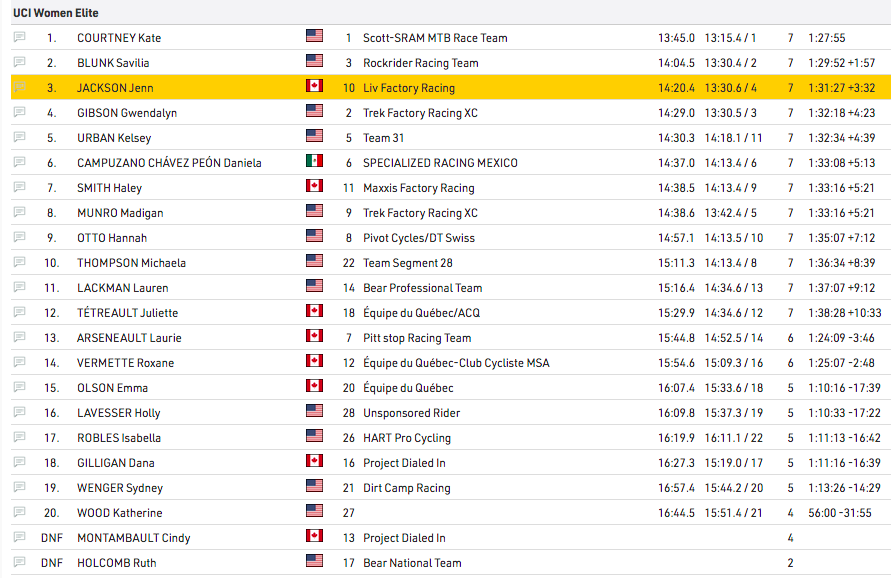This screenshot has height=578, width=891.
Task: Click the Mexico flag in CAMPUZANO row
Action: [314, 161]
